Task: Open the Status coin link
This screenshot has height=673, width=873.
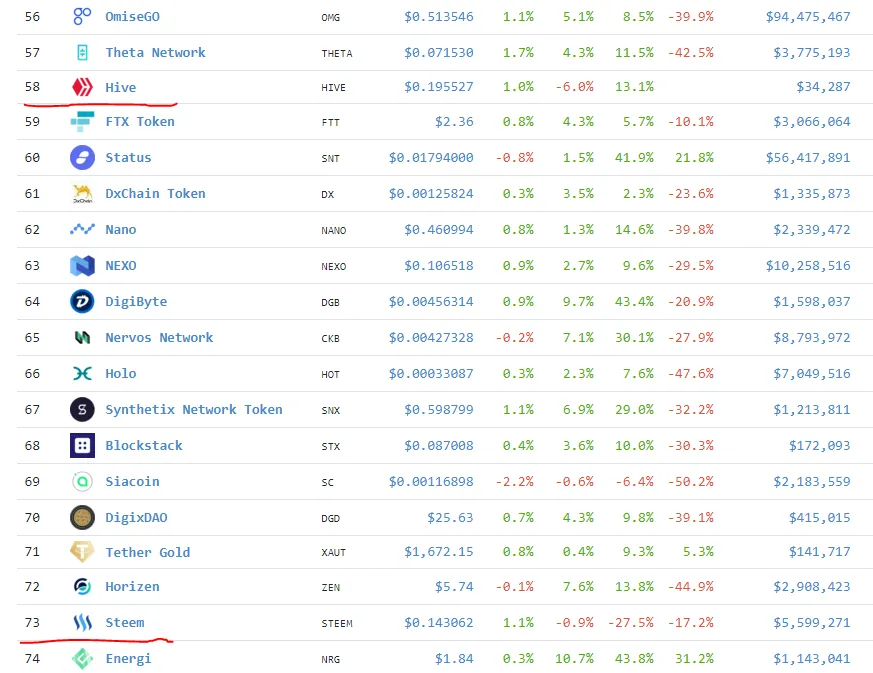Action: (x=129, y=158)
